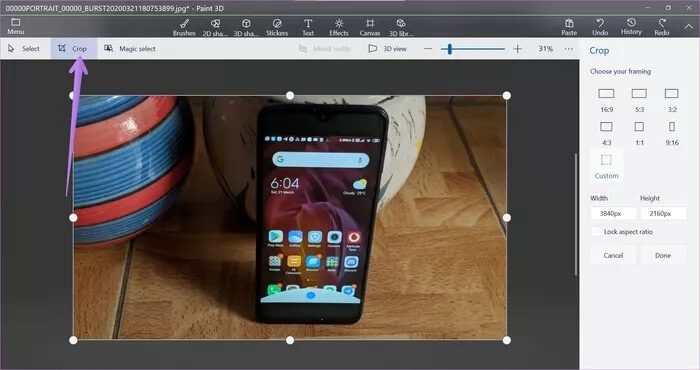Enable the Lock aspect ratio checkbox

coord(596,232)
